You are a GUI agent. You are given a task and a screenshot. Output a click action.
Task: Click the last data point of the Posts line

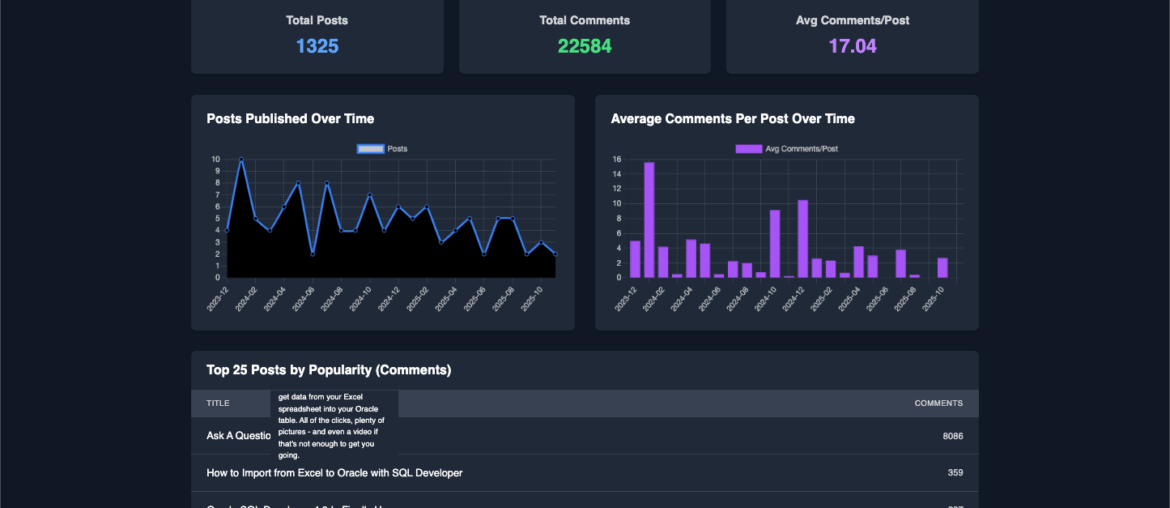pyautogui.click(x=555, y=254)
